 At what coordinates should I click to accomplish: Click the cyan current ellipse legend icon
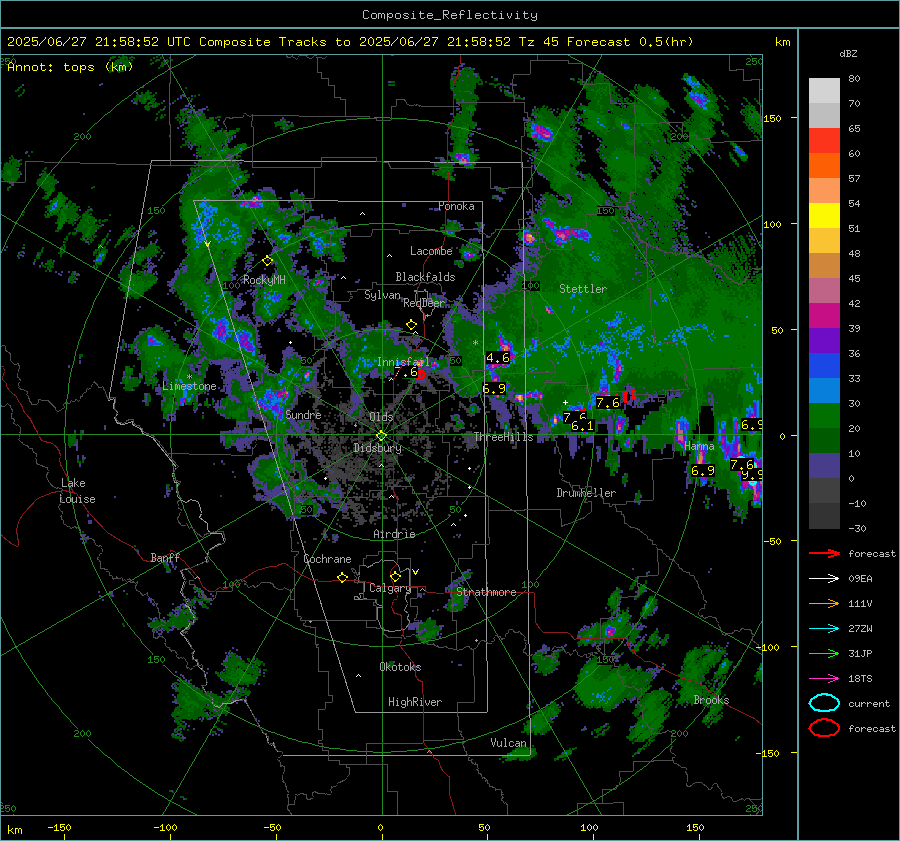[824, 703]
